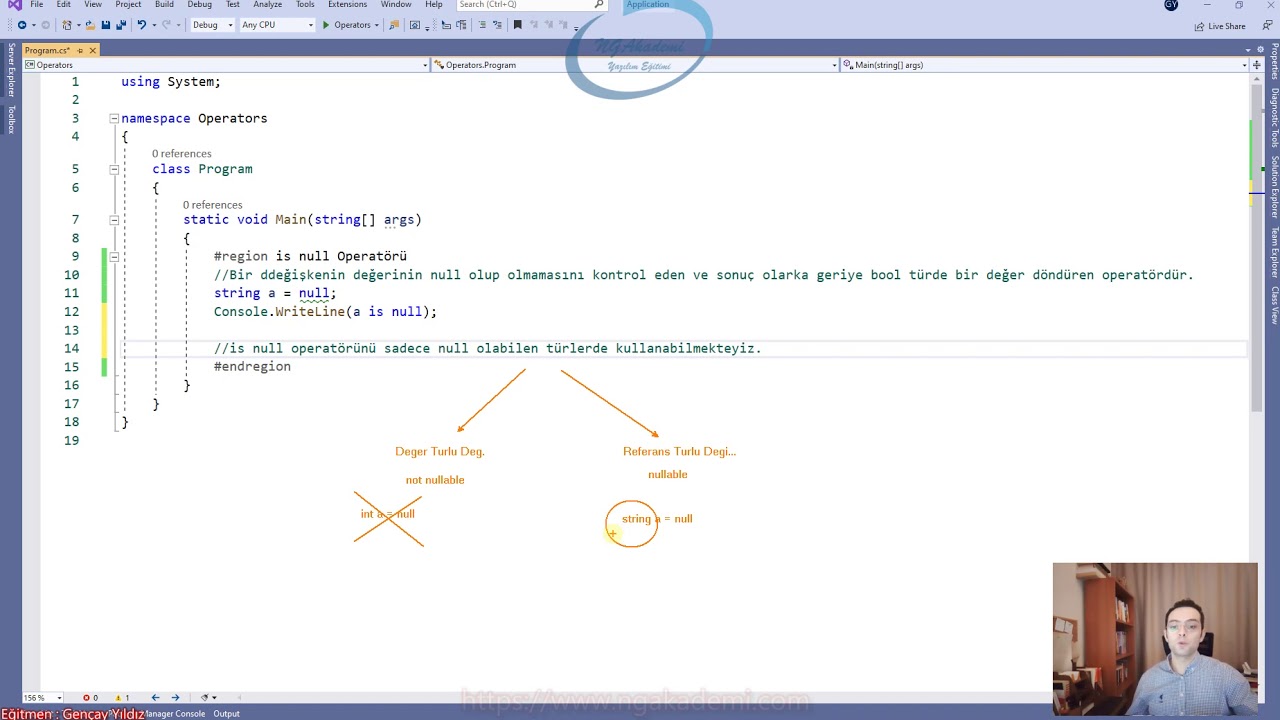Collapse the is null Operatörü region
The width and height of the screenshot is (1280, 720).
tap(114, 257)
